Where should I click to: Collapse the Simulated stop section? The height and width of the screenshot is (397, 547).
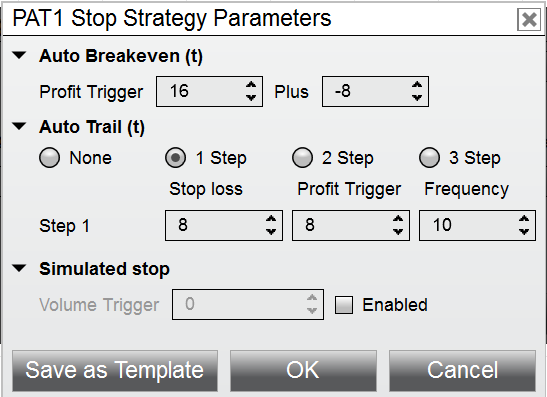pyautogui.click(x=19, y=268)
